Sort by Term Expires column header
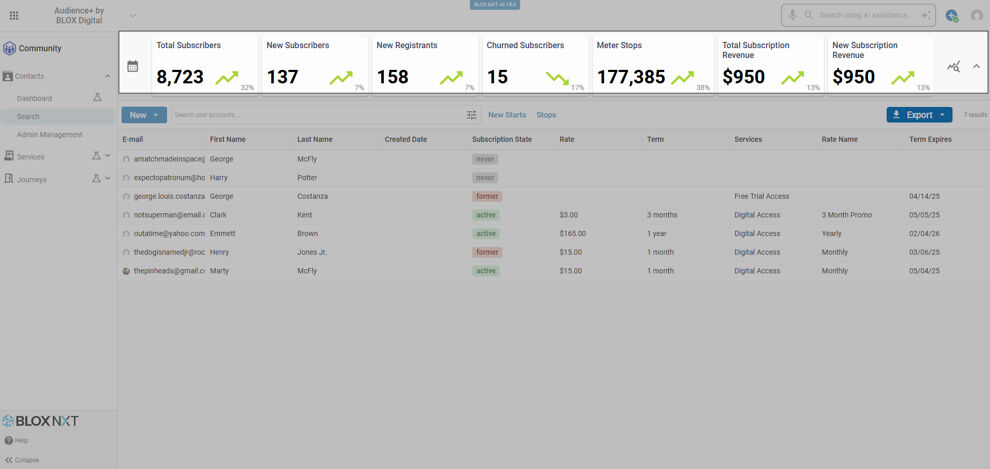Image resolution: width=990 pixels, height=469 pixels. 930,140
